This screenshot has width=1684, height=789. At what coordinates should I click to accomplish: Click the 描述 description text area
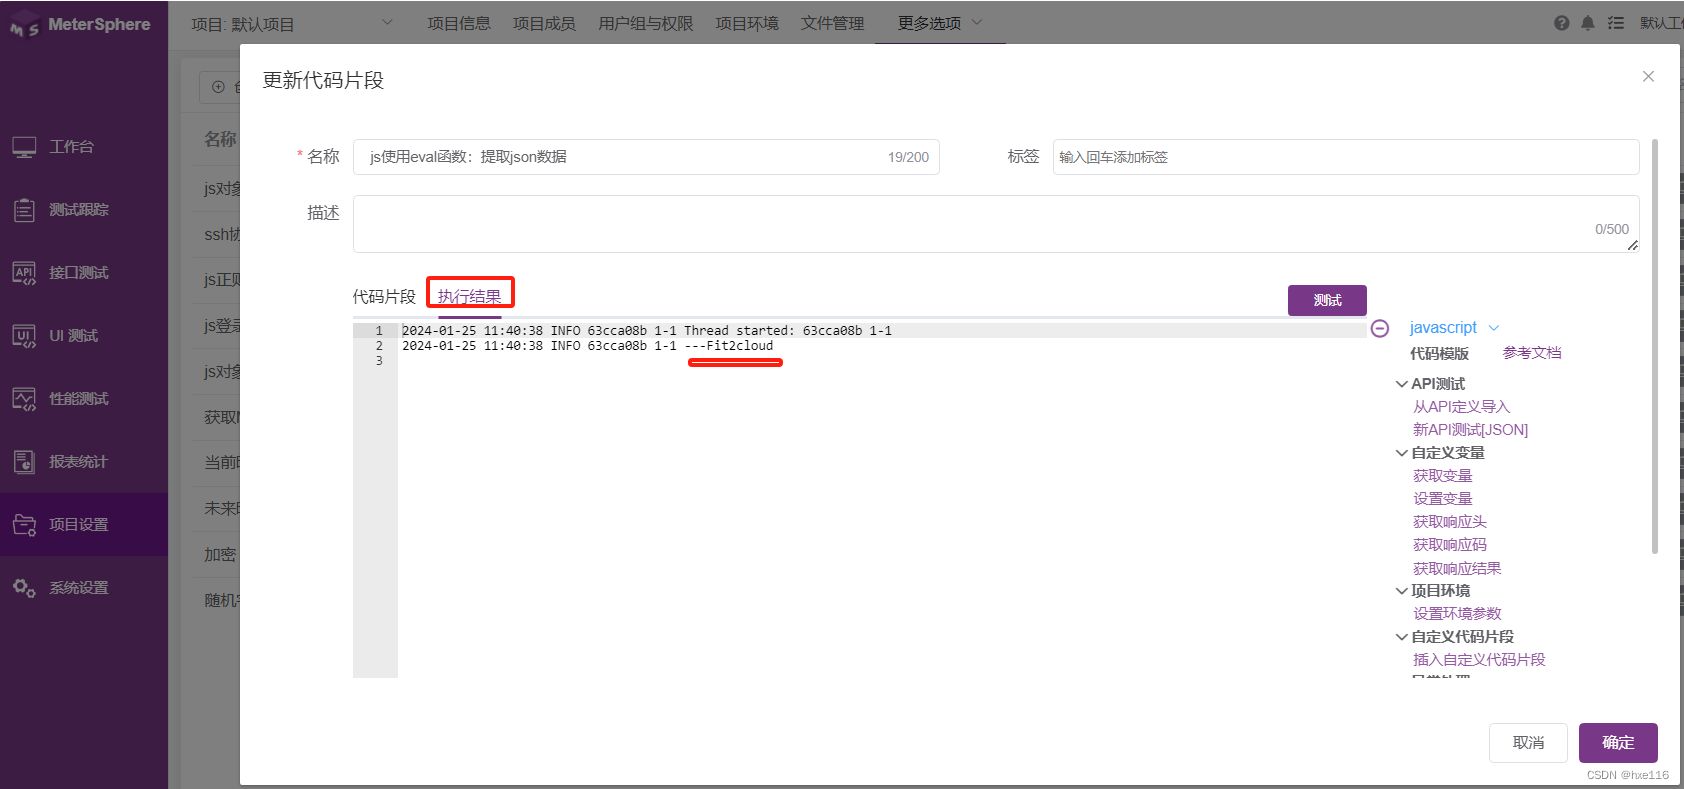tap(996, 224)
